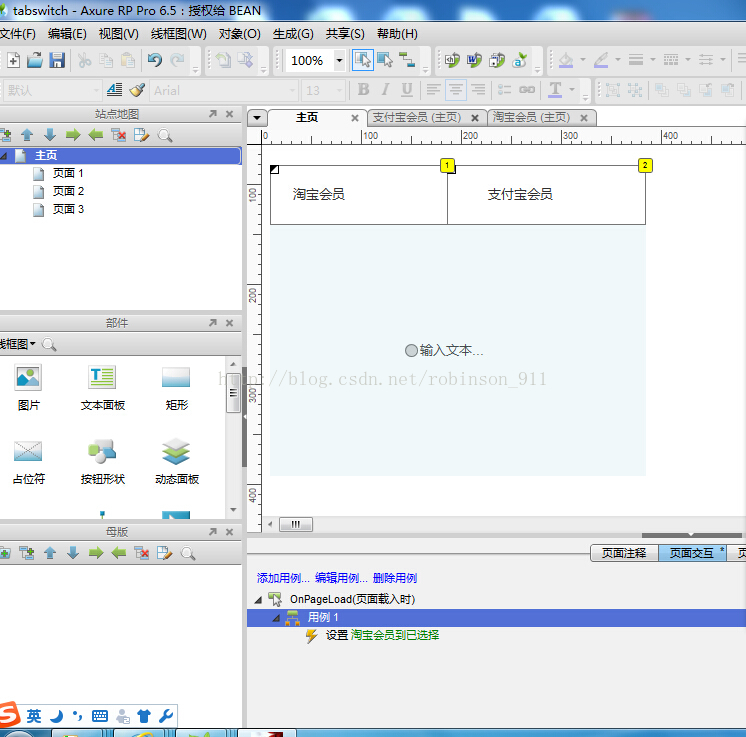Toggle bullet list formatting
The image size is (746, 737).
504,89
